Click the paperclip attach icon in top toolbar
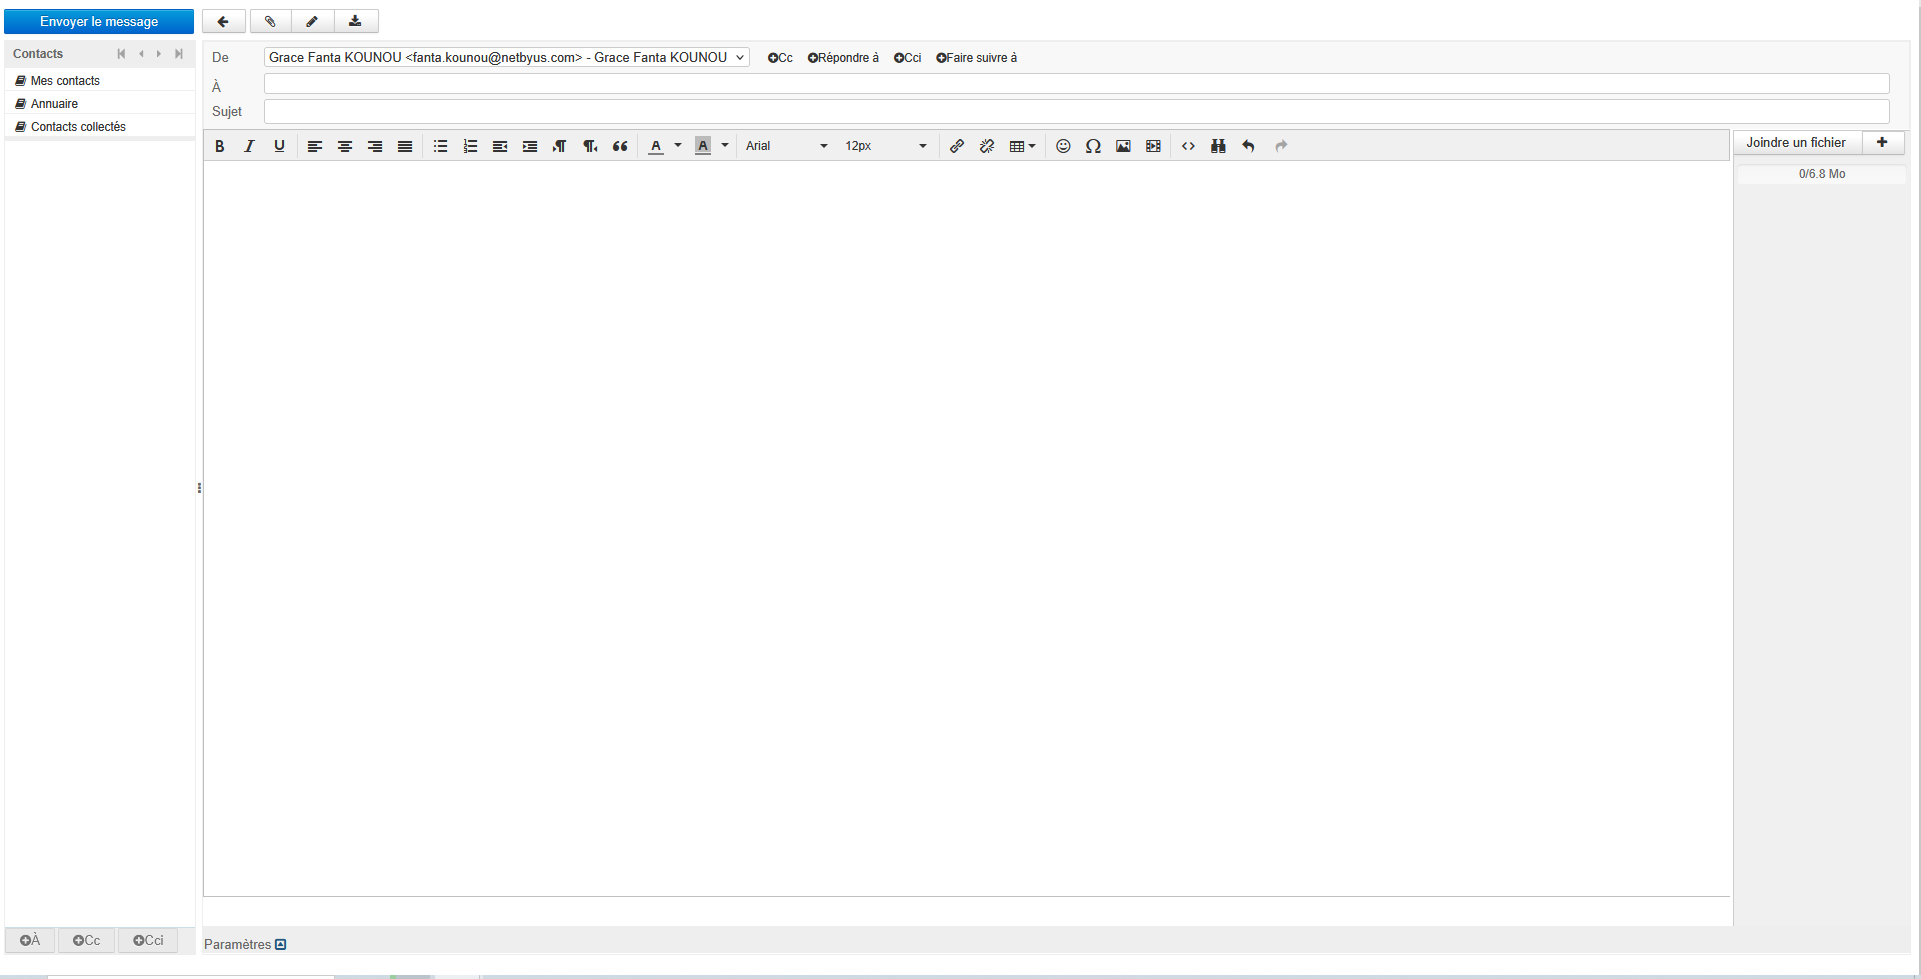Image resolution: width=1921 pixels, height=979 pixels. [x=270, y=21]
